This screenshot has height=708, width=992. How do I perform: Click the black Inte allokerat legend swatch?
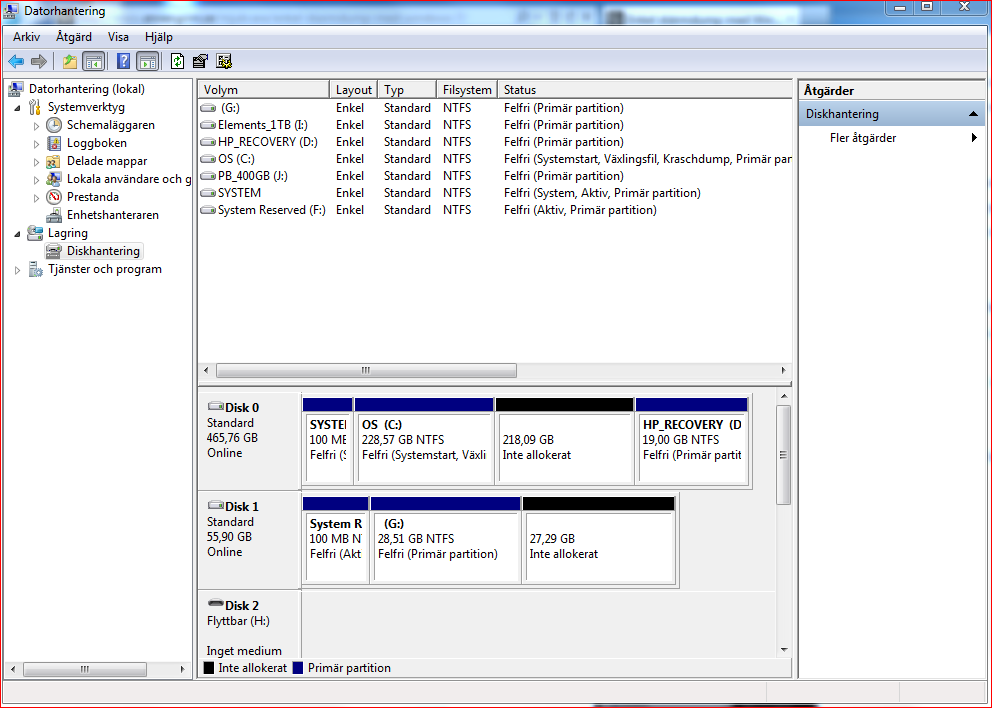(209, 668)
